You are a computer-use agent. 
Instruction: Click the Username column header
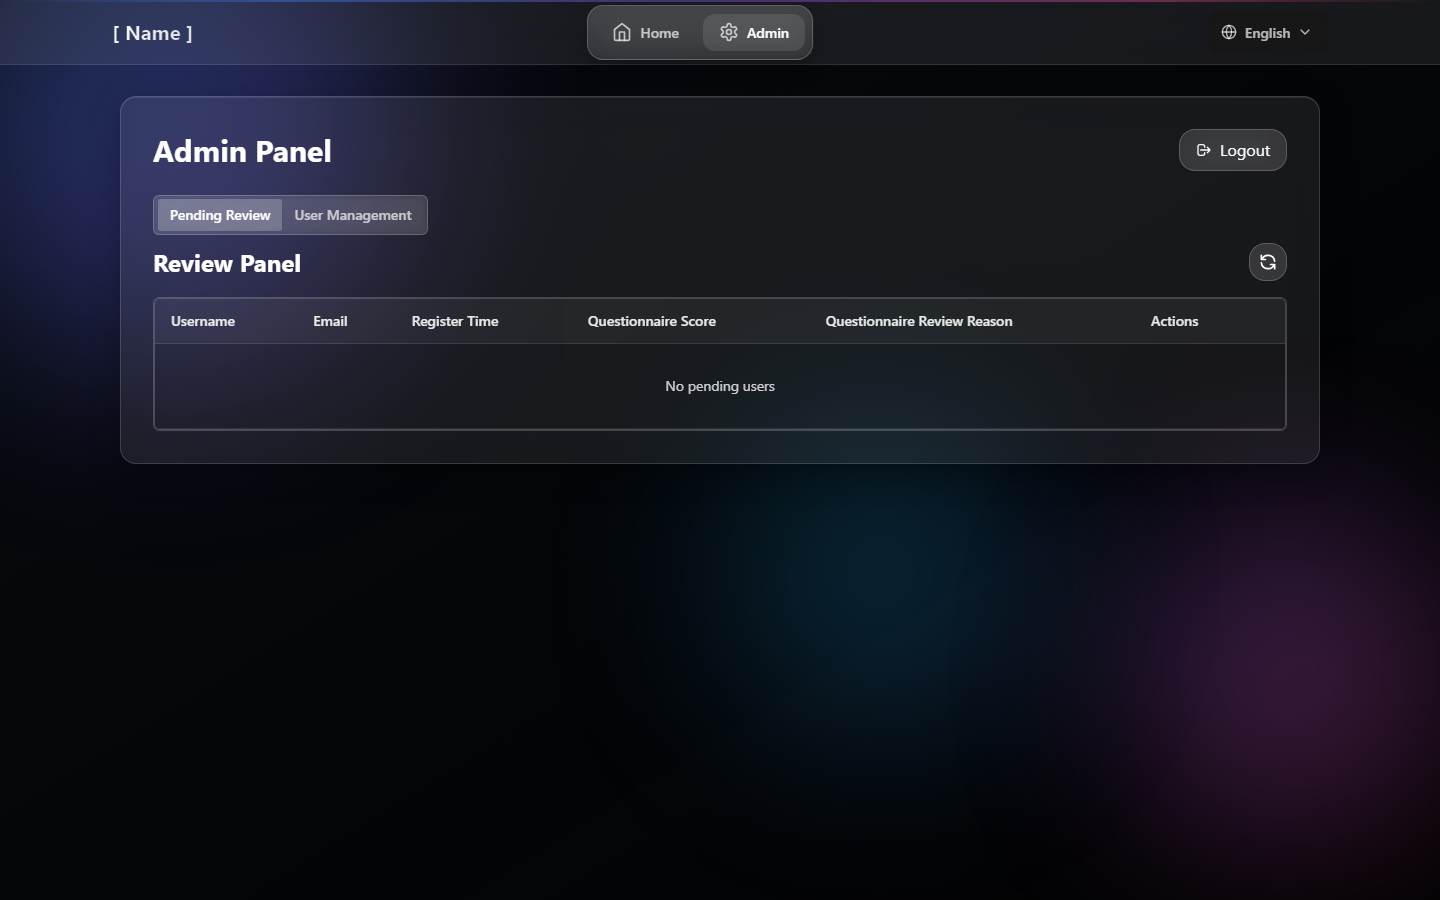pyautogui.click(x=203, y=321)
